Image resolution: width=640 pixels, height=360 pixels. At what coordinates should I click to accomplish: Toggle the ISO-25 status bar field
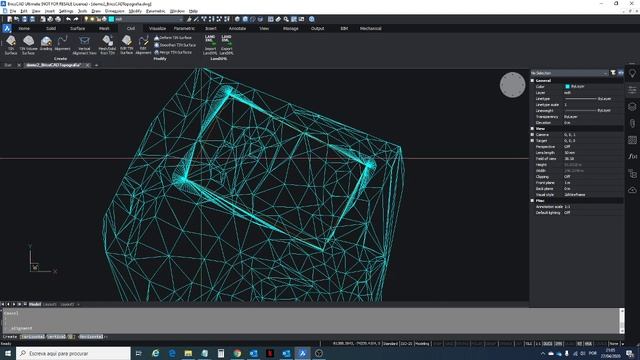tap(407, 344)
